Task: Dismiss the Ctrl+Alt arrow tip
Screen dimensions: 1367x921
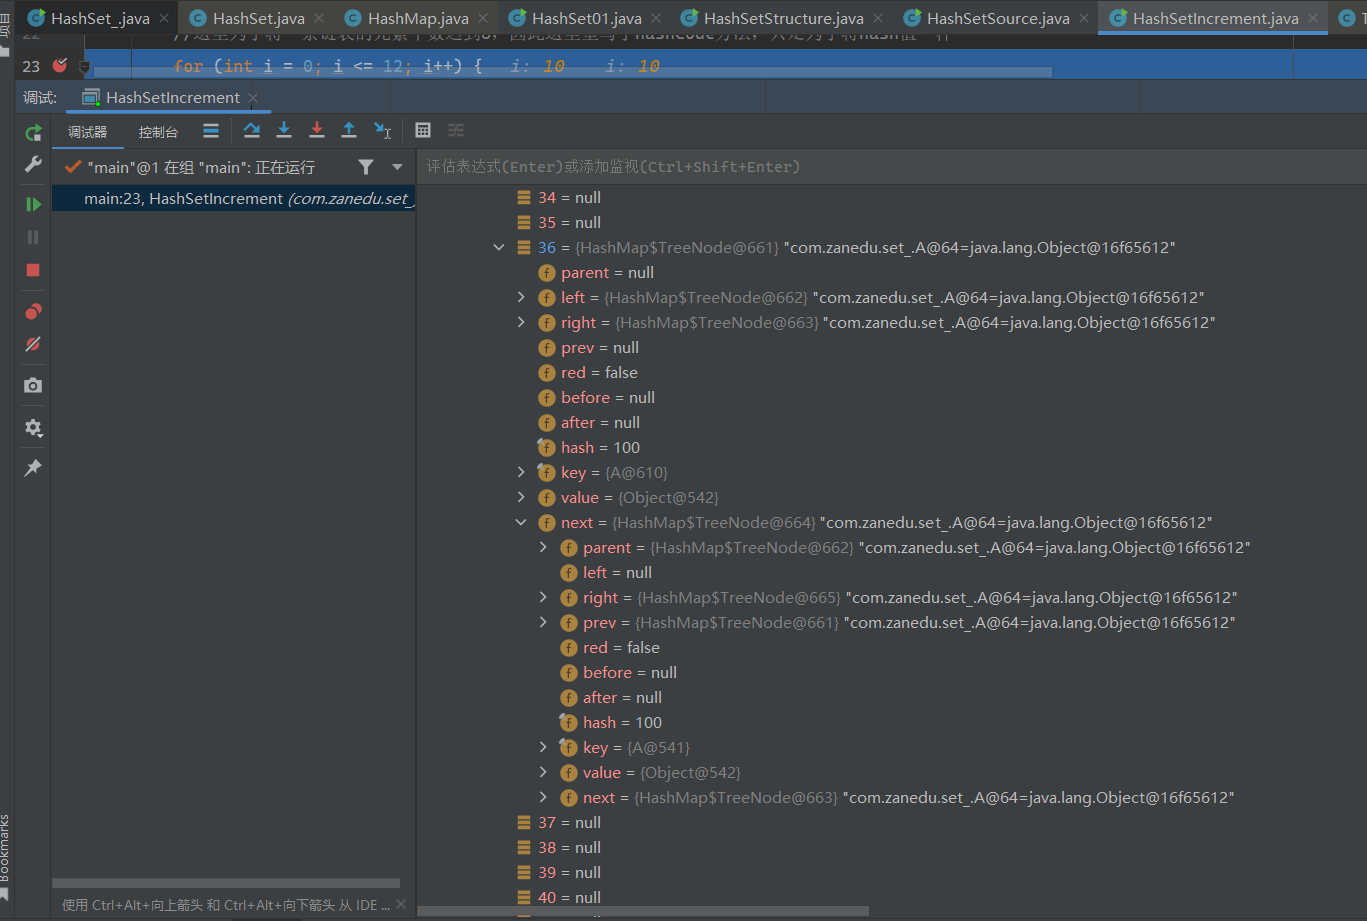Action: pos(401,905)
